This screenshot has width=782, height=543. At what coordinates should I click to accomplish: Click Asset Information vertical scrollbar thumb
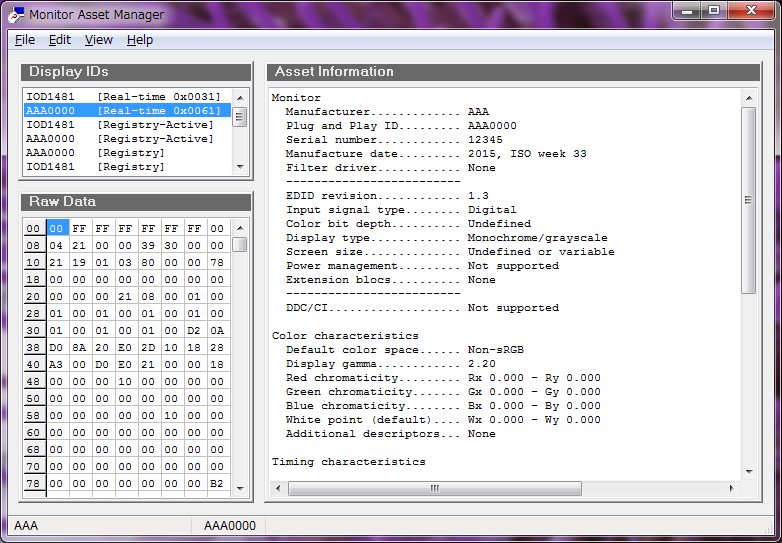749,200
